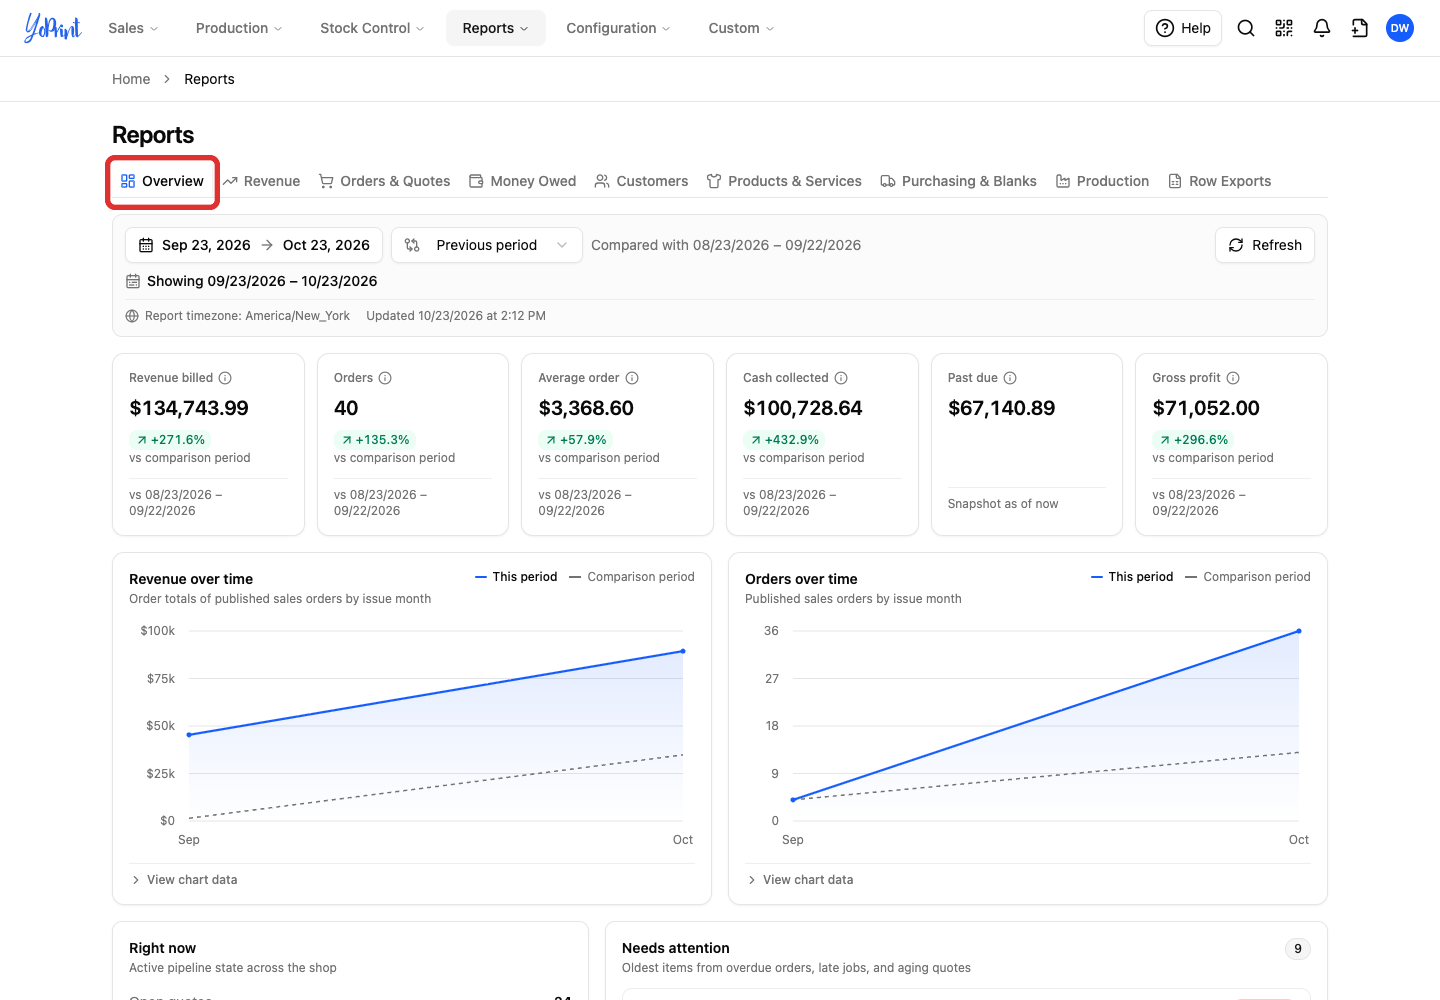Open the Configuration menu
The width and height of the screenshot is (1440, 1000).
pyautogui.click(x=618, y=28)
